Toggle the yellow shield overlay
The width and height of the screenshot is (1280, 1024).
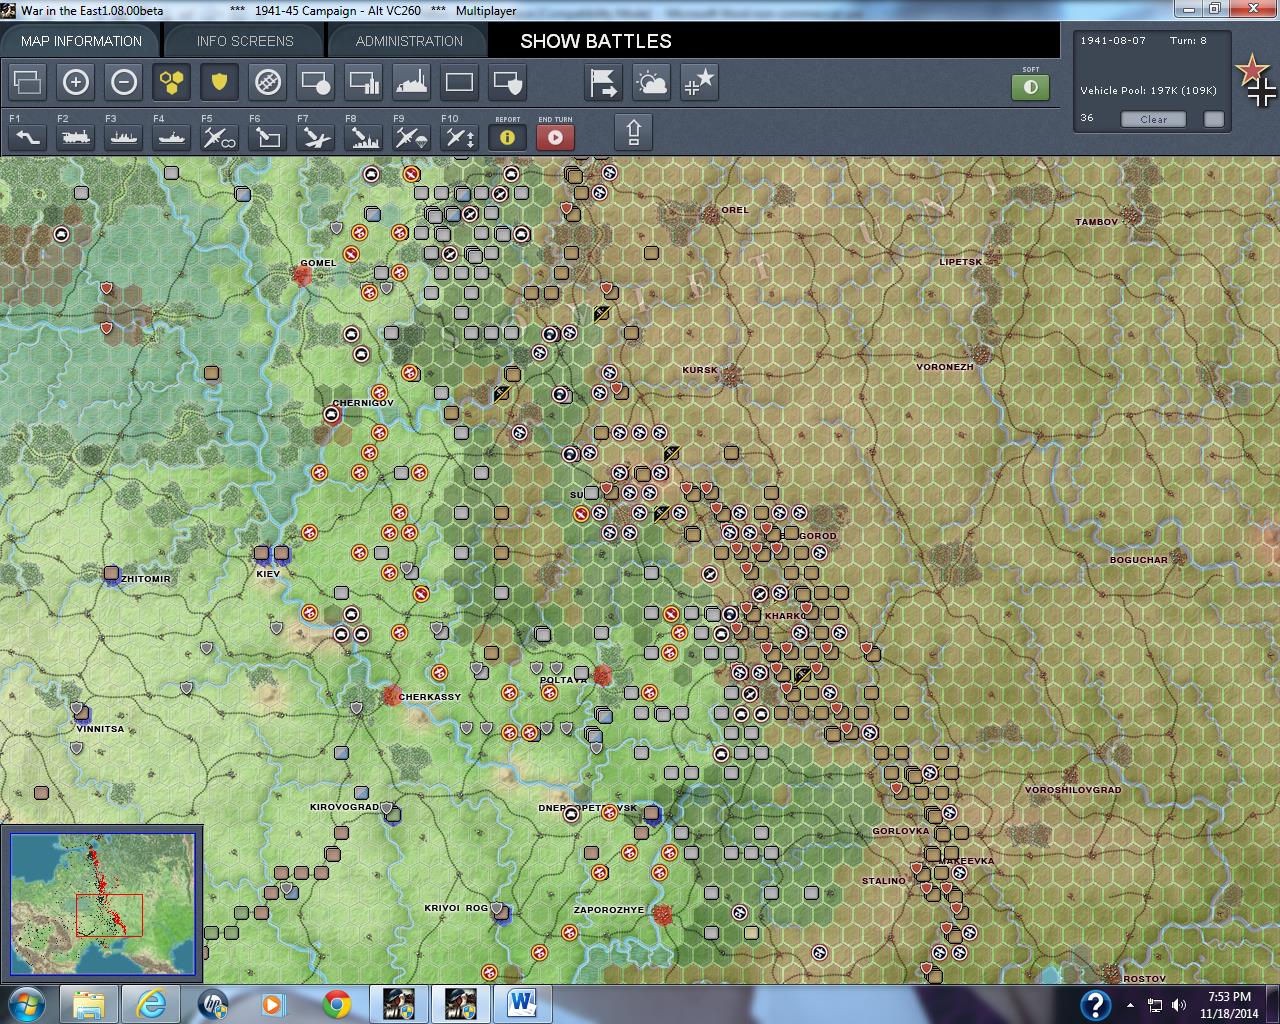point(219,83)
